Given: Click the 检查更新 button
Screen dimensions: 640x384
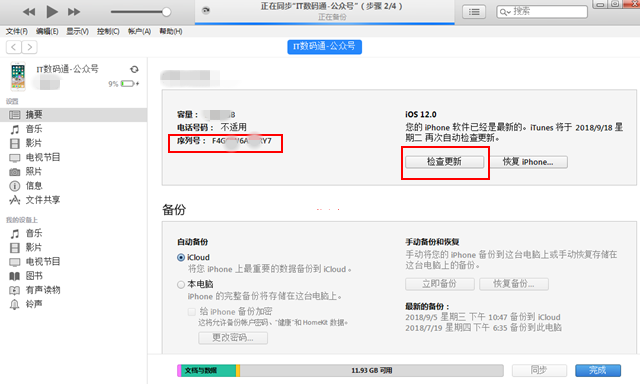Looking at the screenshot, I should (444, 162).
